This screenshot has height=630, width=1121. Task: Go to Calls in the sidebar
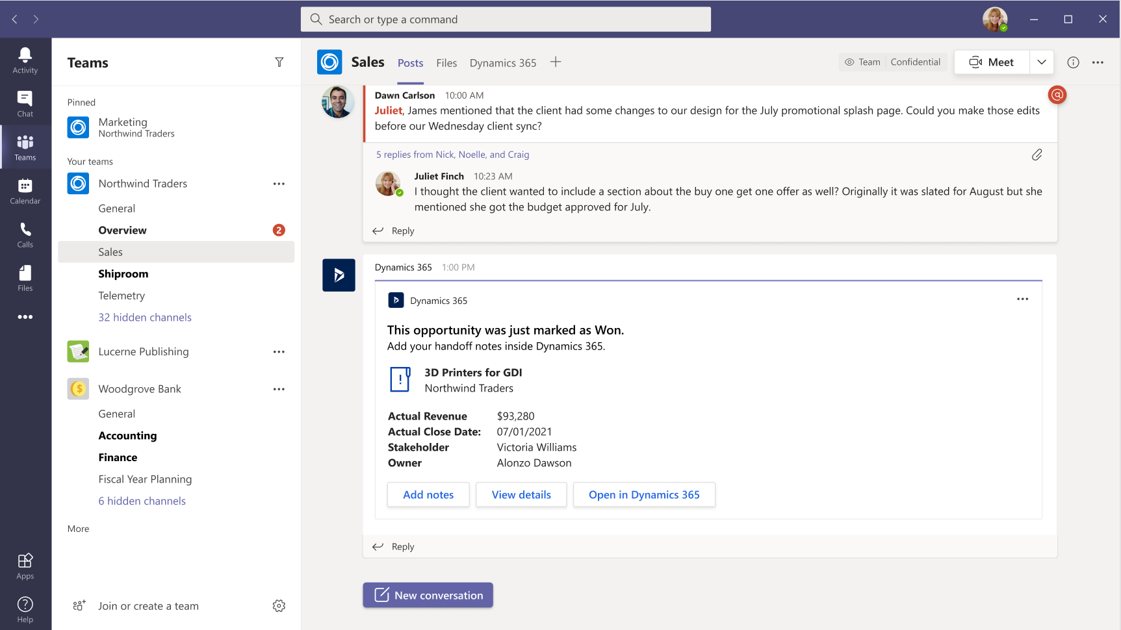25,234
